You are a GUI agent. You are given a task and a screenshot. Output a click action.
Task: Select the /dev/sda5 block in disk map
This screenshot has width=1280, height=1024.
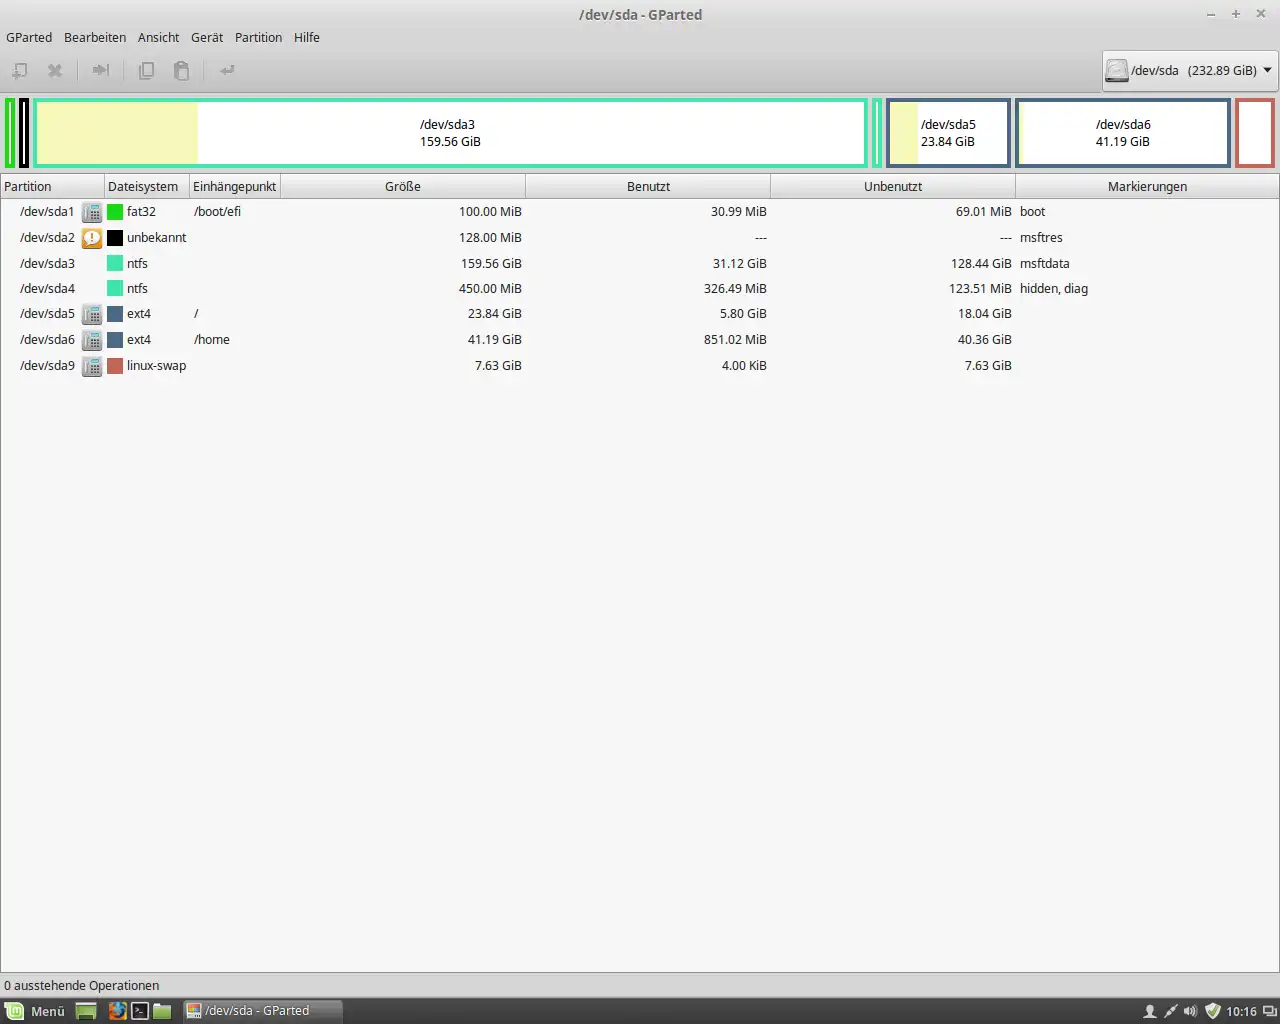coord(948,133)
